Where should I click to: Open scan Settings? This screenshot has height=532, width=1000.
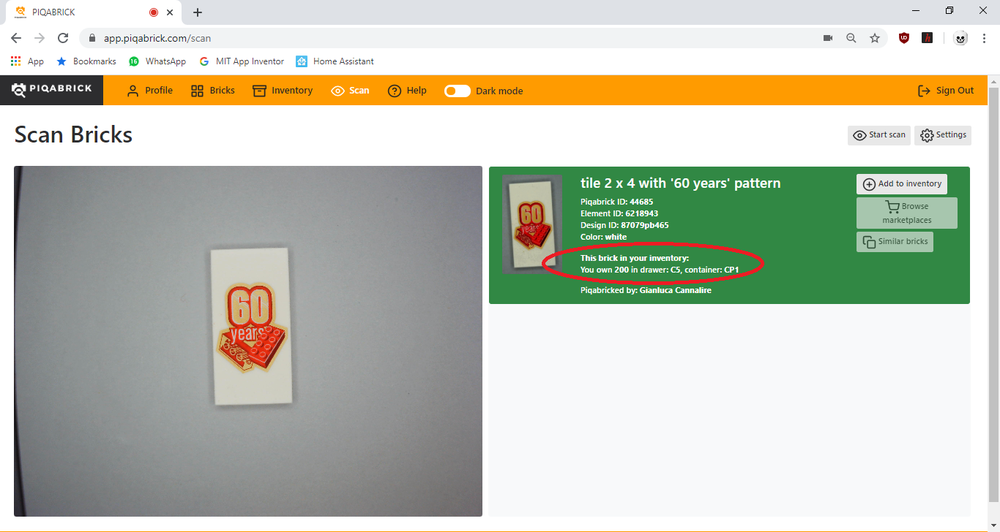943,135
